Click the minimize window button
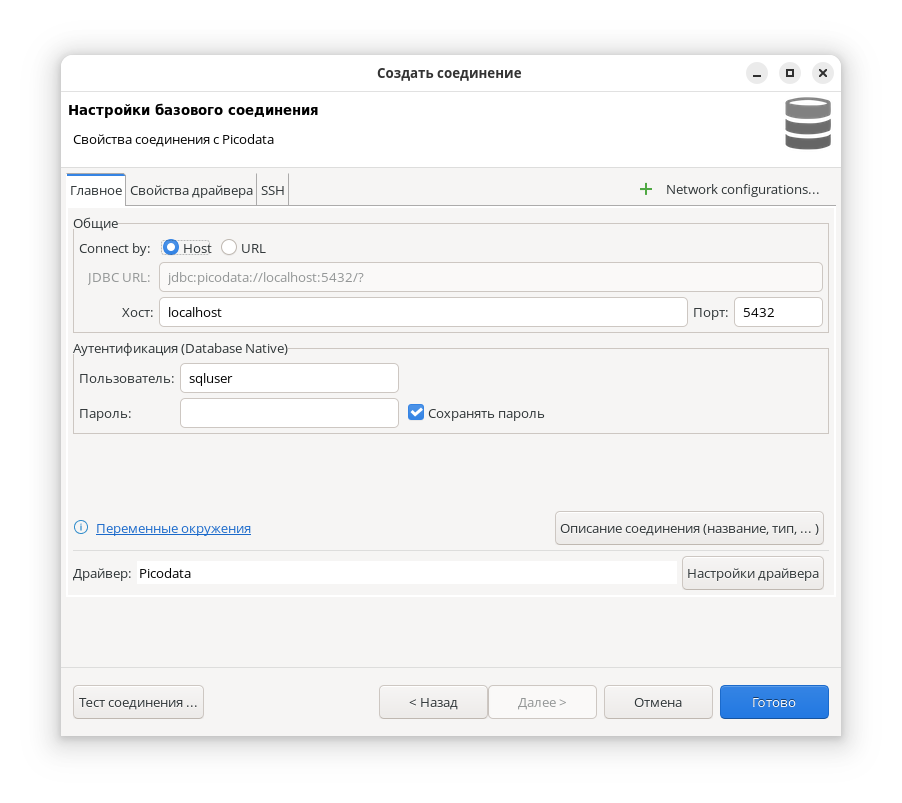The image size is (902, 803). [x=756, y=73]
